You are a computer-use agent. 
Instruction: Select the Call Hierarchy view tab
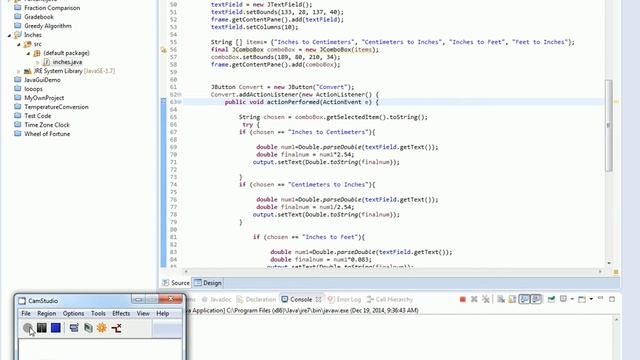tap(390, 300)
